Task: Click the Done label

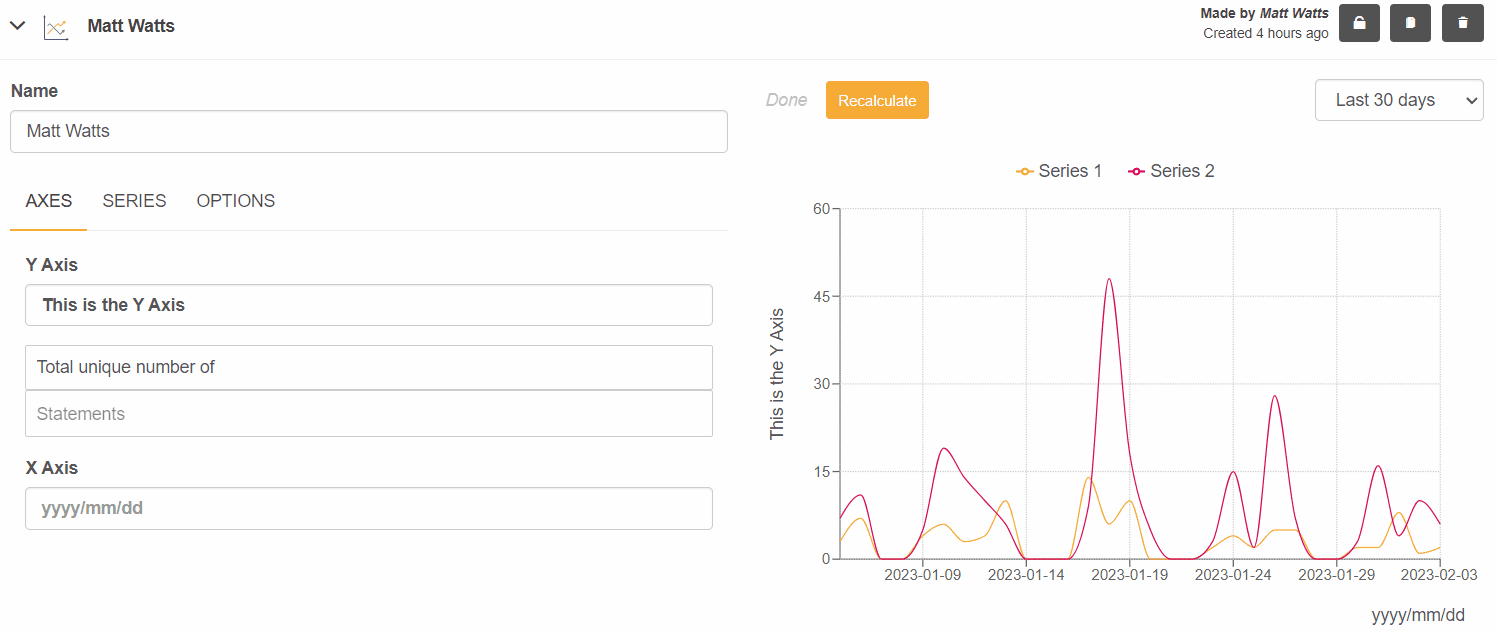Action: click(786, 100)
